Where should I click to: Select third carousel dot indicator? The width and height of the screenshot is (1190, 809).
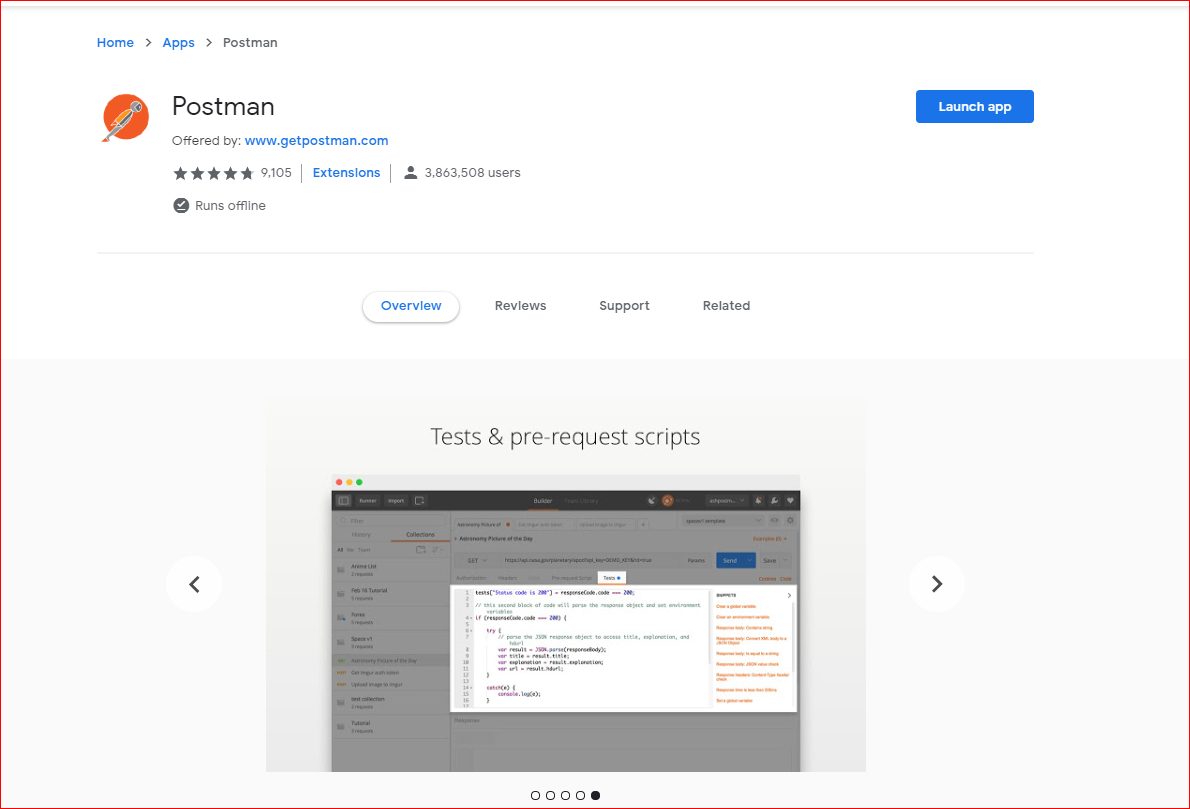pyautogui.click(x=565, y=795)
